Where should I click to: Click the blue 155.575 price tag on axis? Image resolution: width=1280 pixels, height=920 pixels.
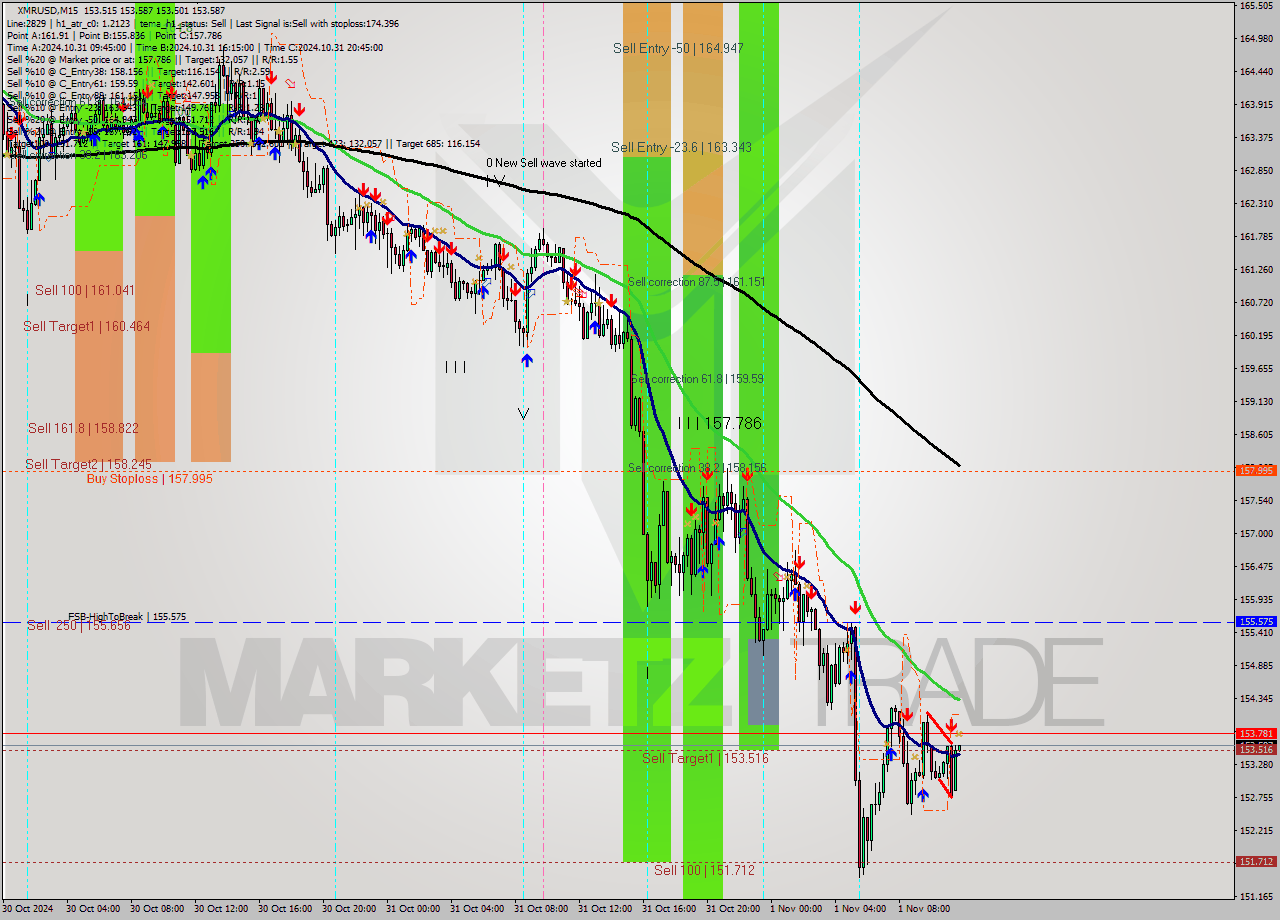point(1256,621)
